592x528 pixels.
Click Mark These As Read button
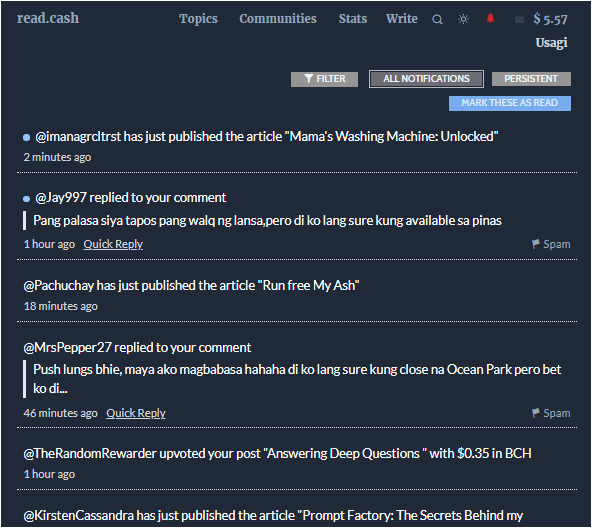510,103
